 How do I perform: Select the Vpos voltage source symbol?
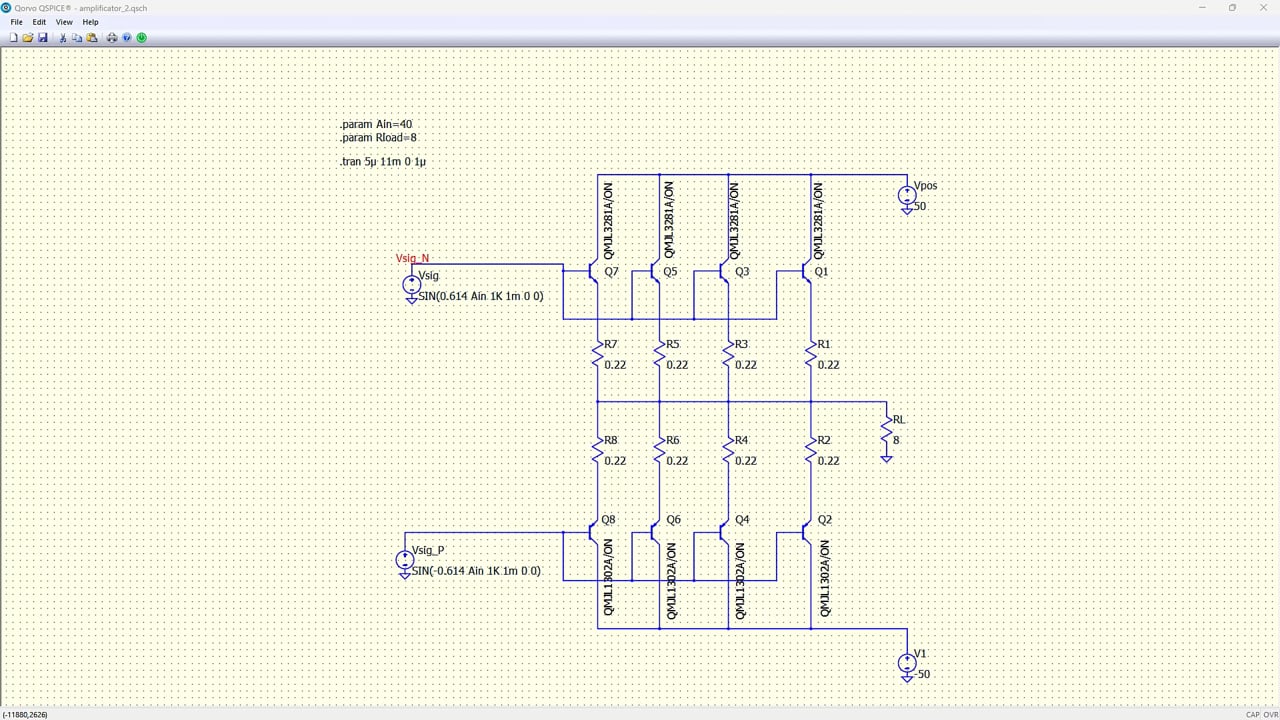pos(907,196)
